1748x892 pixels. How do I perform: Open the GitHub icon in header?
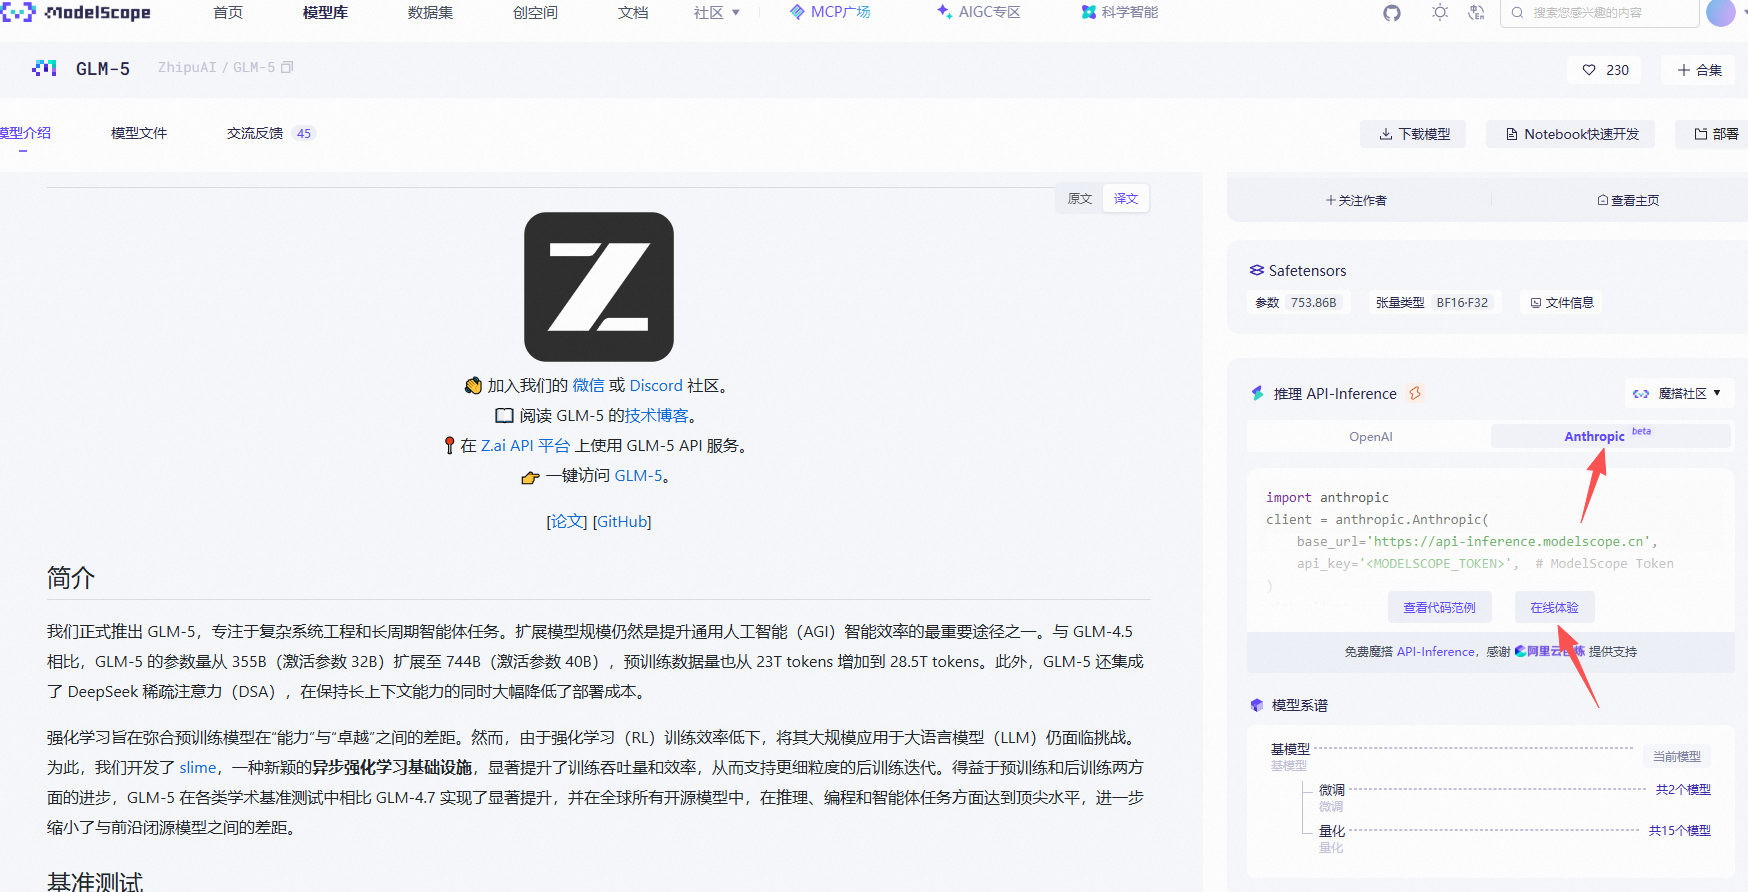click(1392, 13)
